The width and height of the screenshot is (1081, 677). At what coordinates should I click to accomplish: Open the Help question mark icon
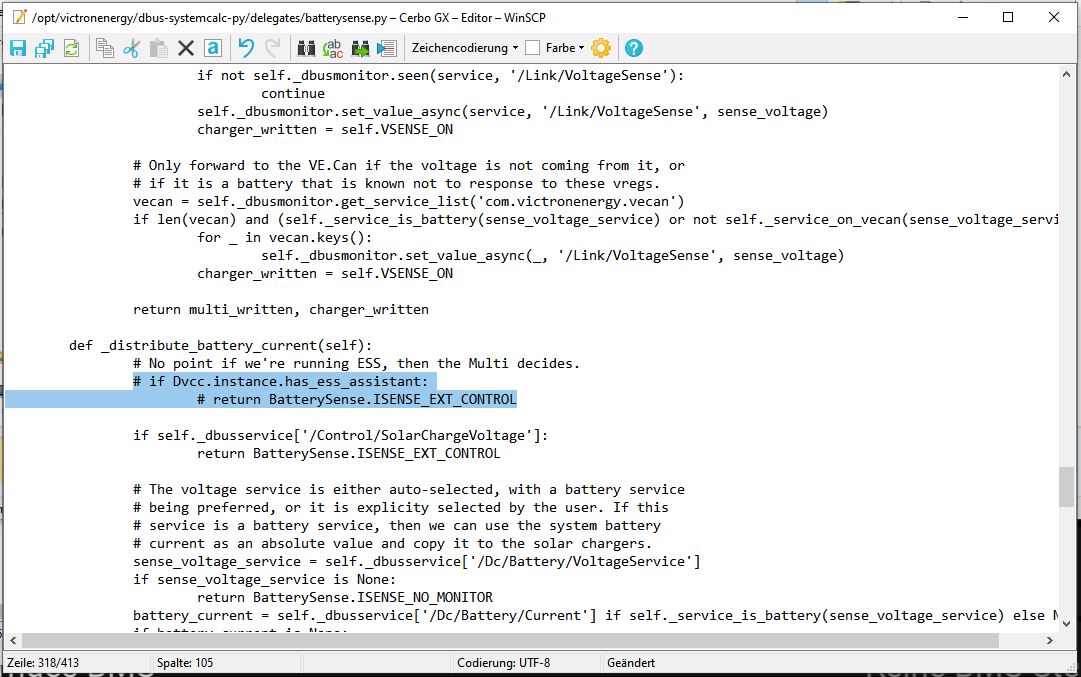pyautogui.click(x=633, y=48)
